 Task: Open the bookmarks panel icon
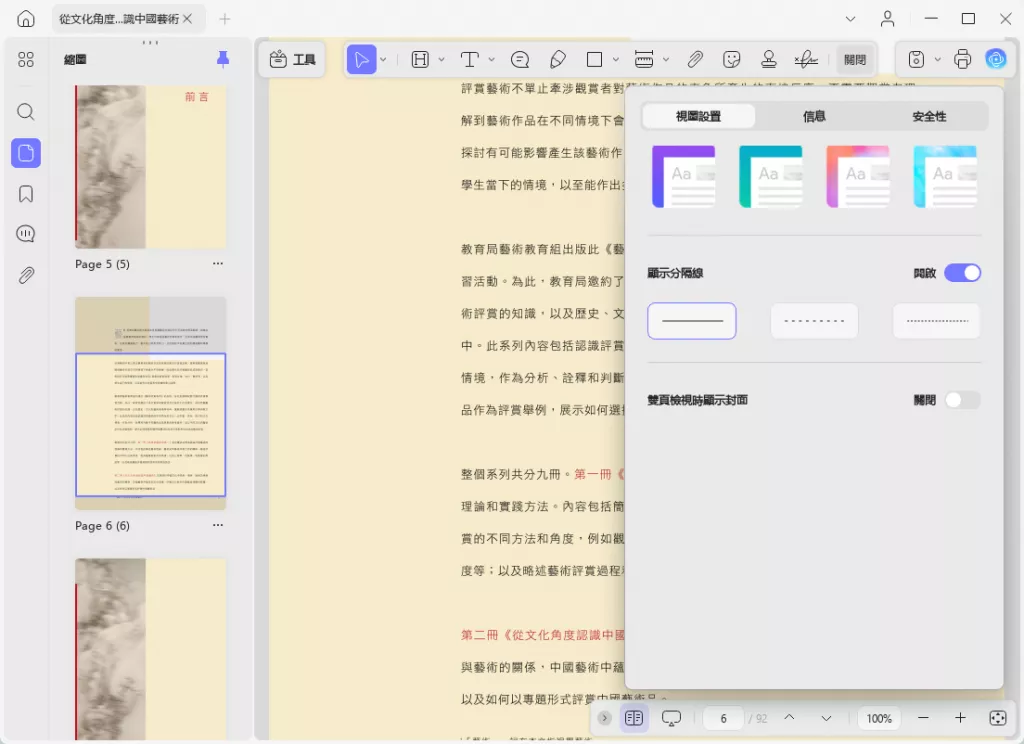click(x=26, y=194)
